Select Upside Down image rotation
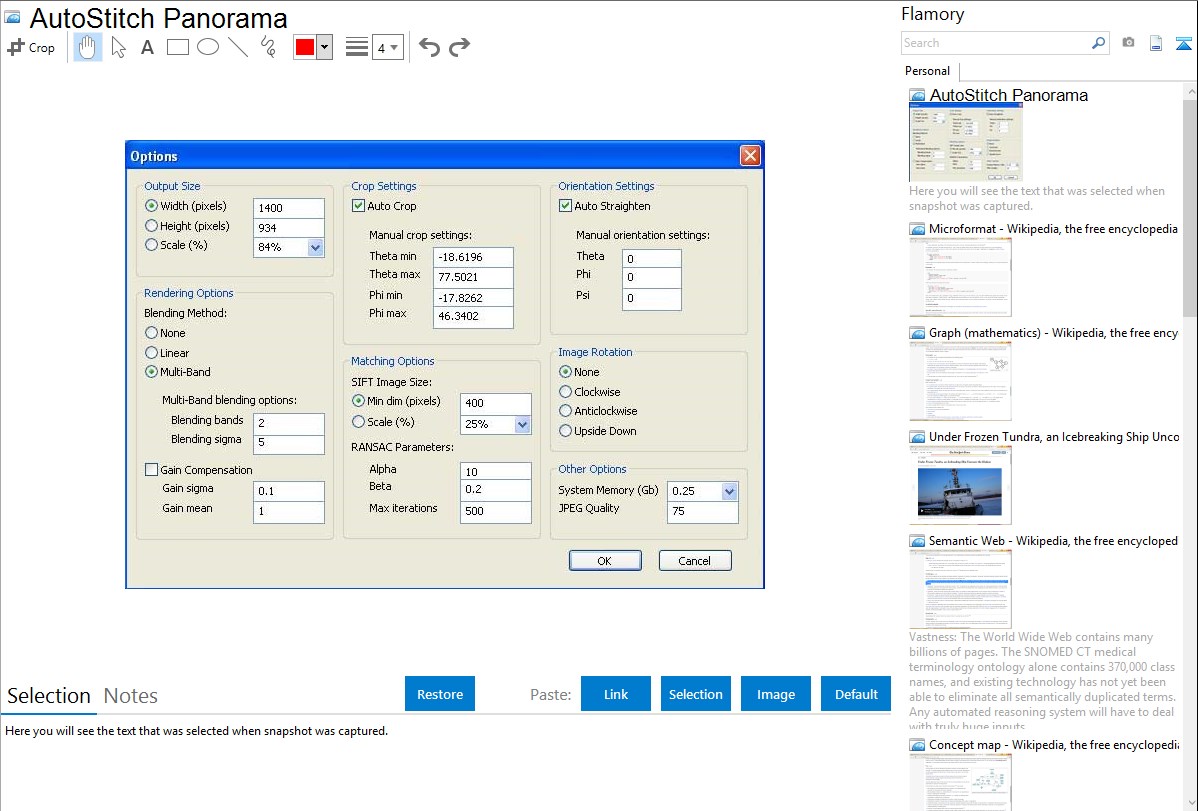This screenshot has width=1198, height=811. [565, 430]
